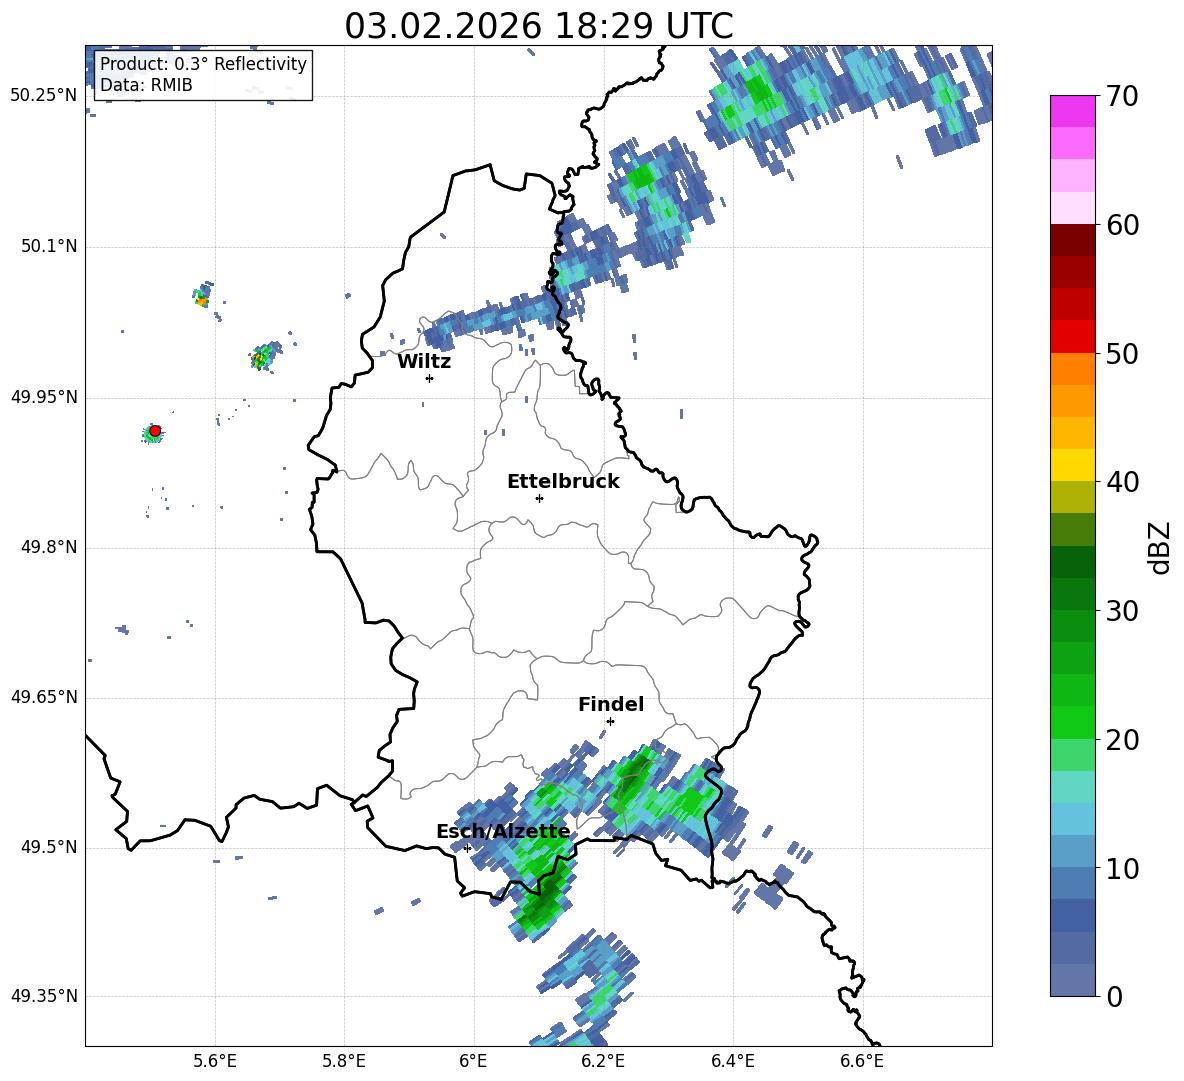Viewport: 1184px width, 1081px height.
Task: Click the Ettelbruck city label
Action: coord(563,482)
